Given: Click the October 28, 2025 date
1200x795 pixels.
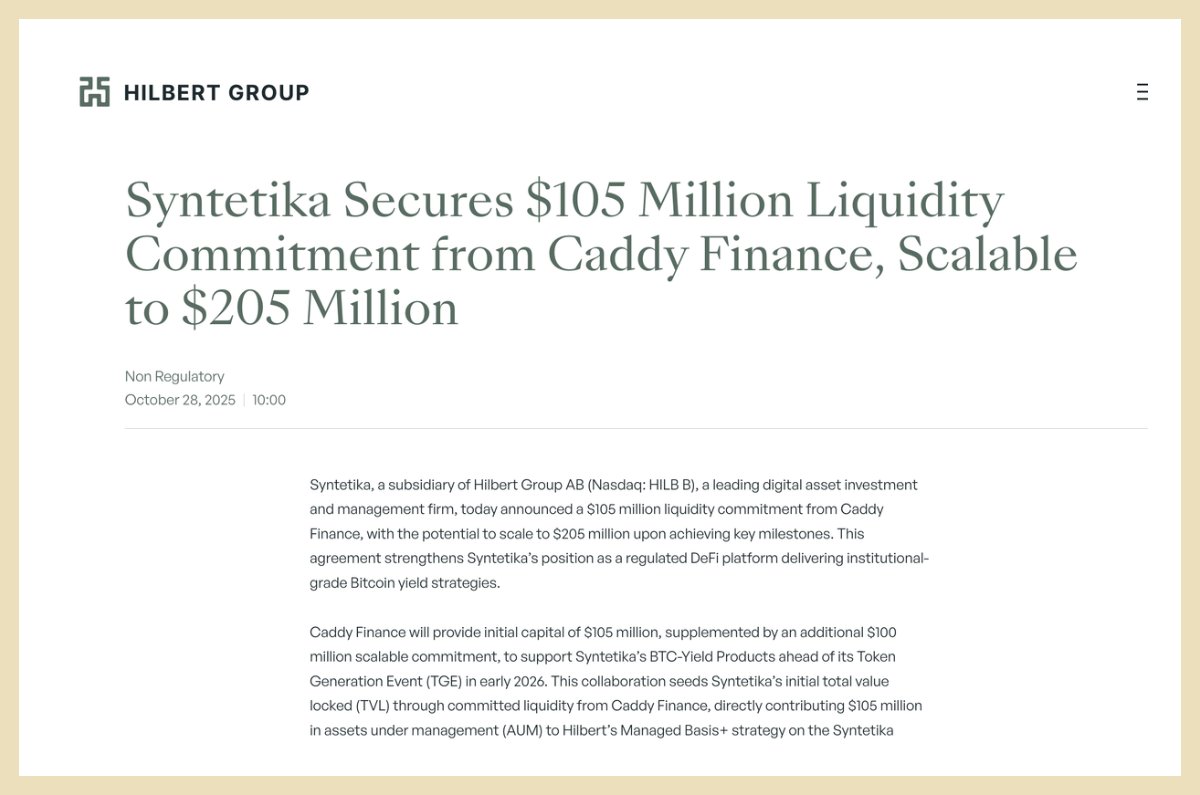Looking at the screenshot, I should pos(180,400).
